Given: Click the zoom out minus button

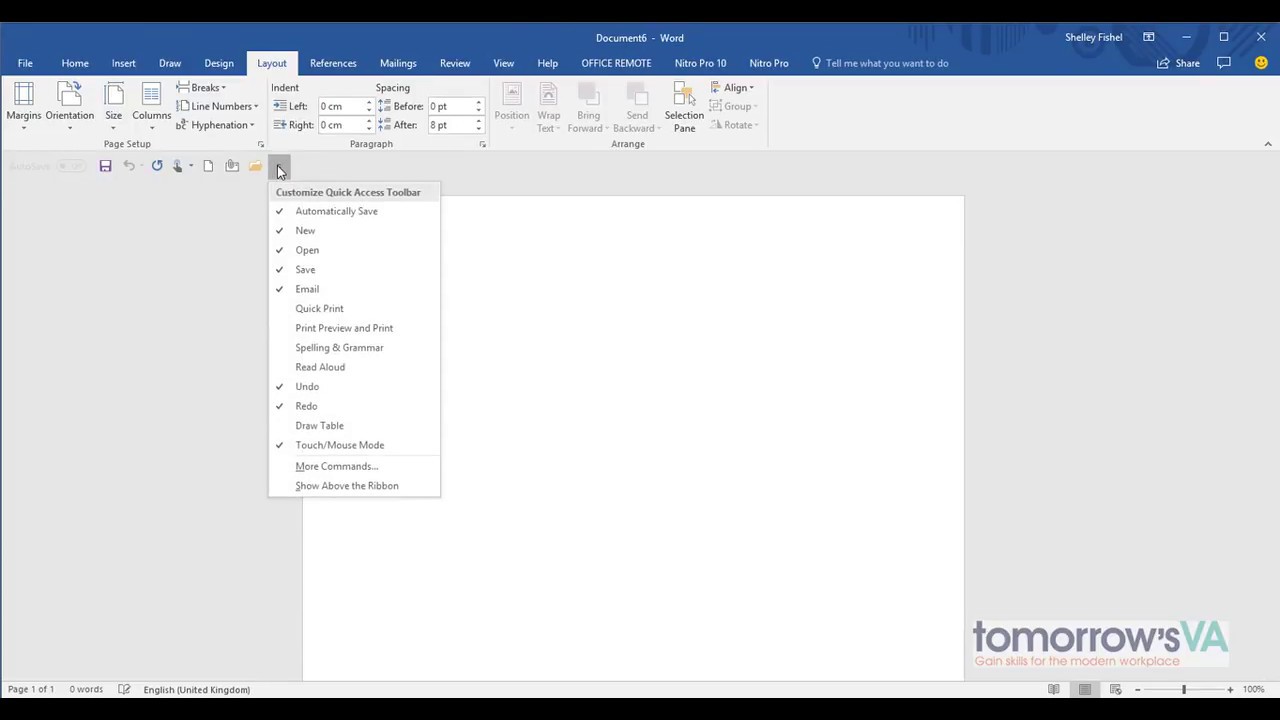Looking at the screenshot, I should [x=1137, y=689].
